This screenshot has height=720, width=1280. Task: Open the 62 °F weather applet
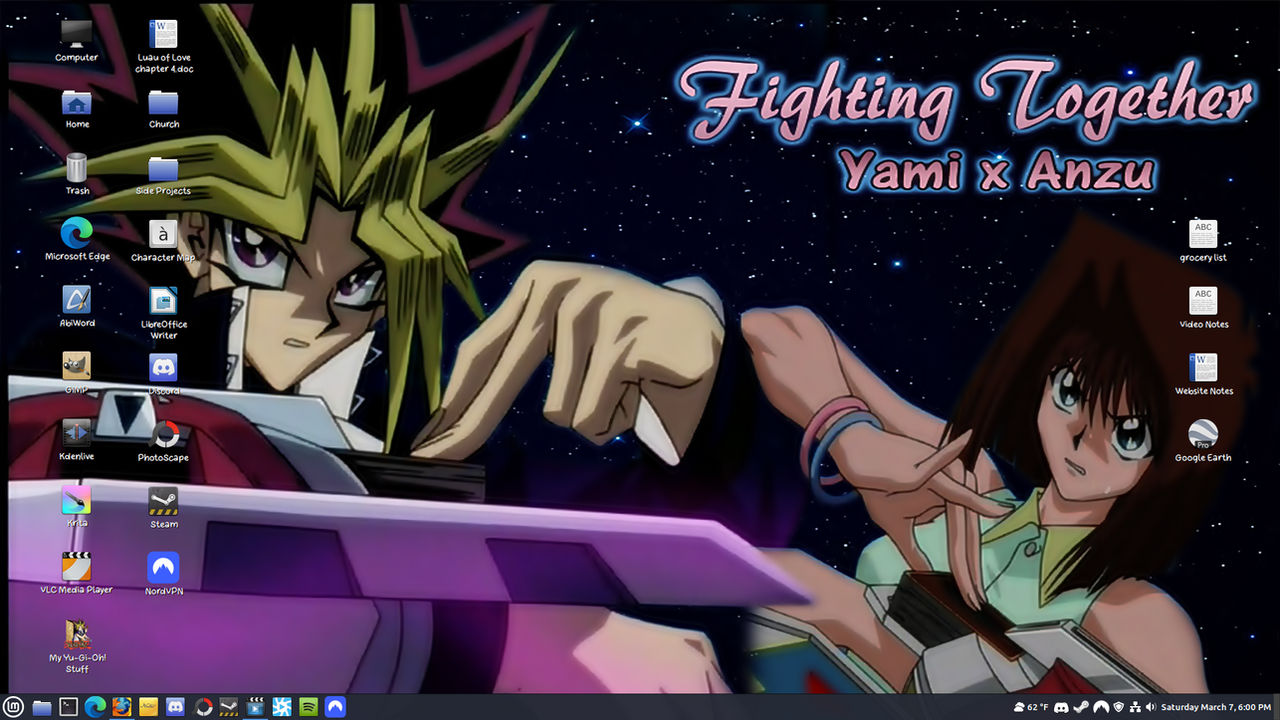pos(1031,707)
